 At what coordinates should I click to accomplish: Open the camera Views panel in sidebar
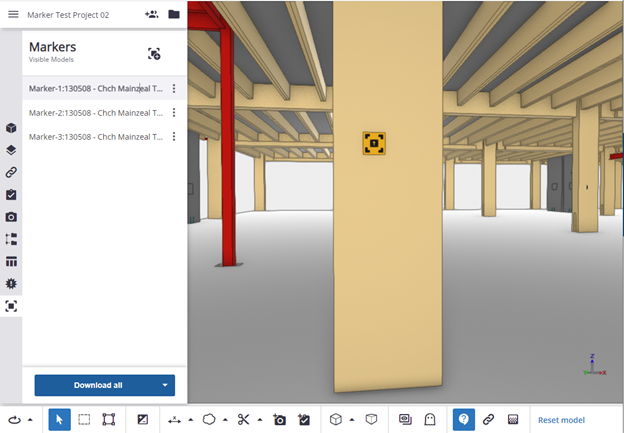[11, 217]
